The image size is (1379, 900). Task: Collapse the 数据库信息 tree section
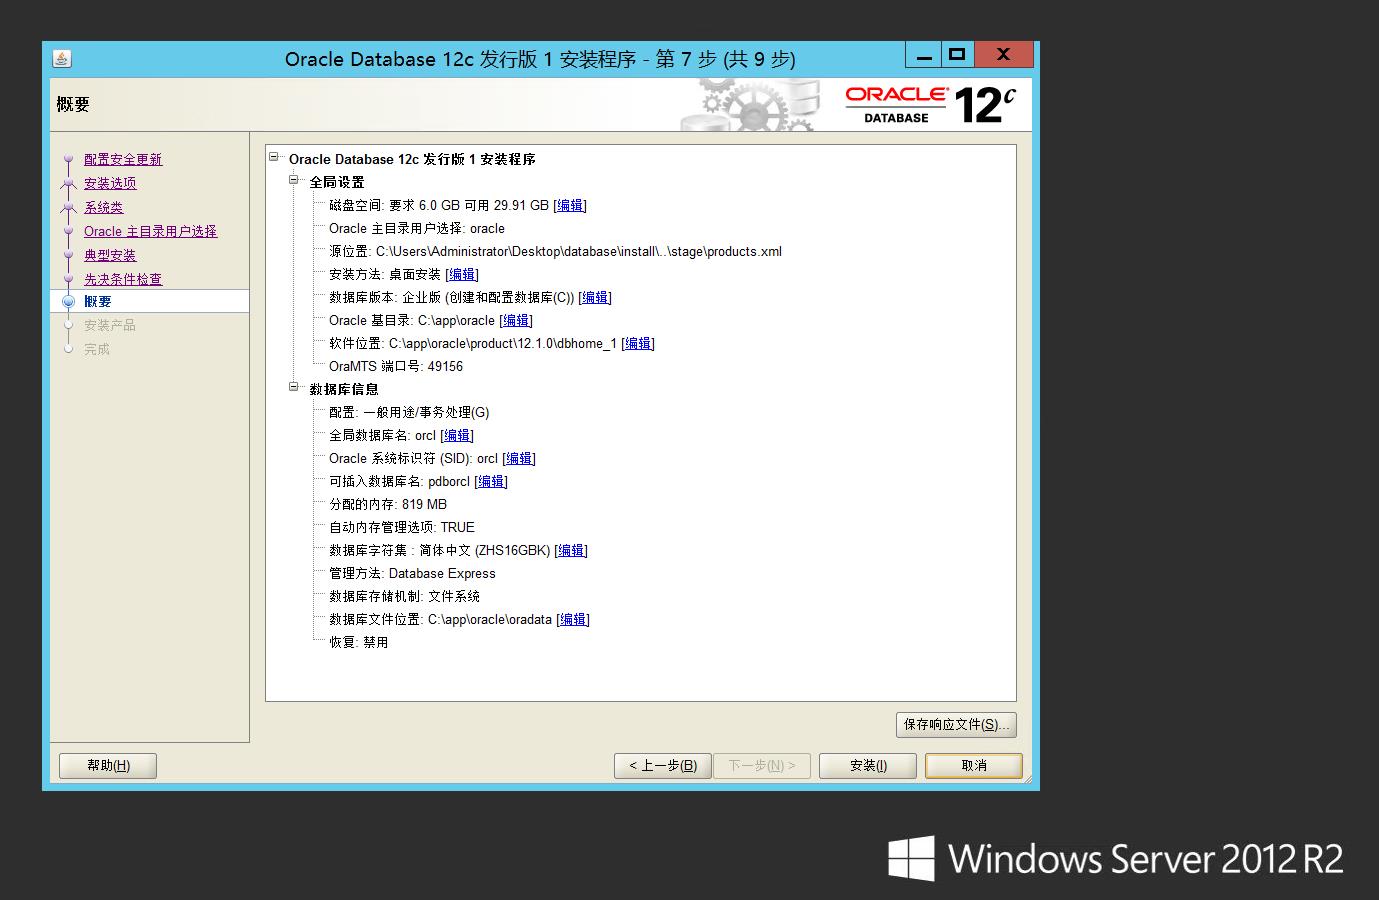click(x=294, y=387)
